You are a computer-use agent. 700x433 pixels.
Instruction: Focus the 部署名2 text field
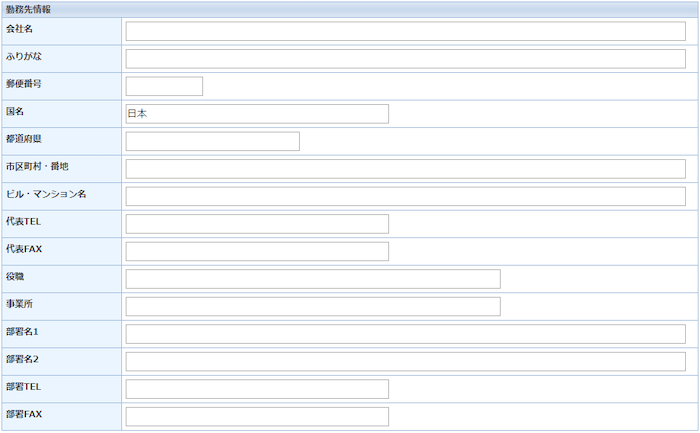pos(405,361)
